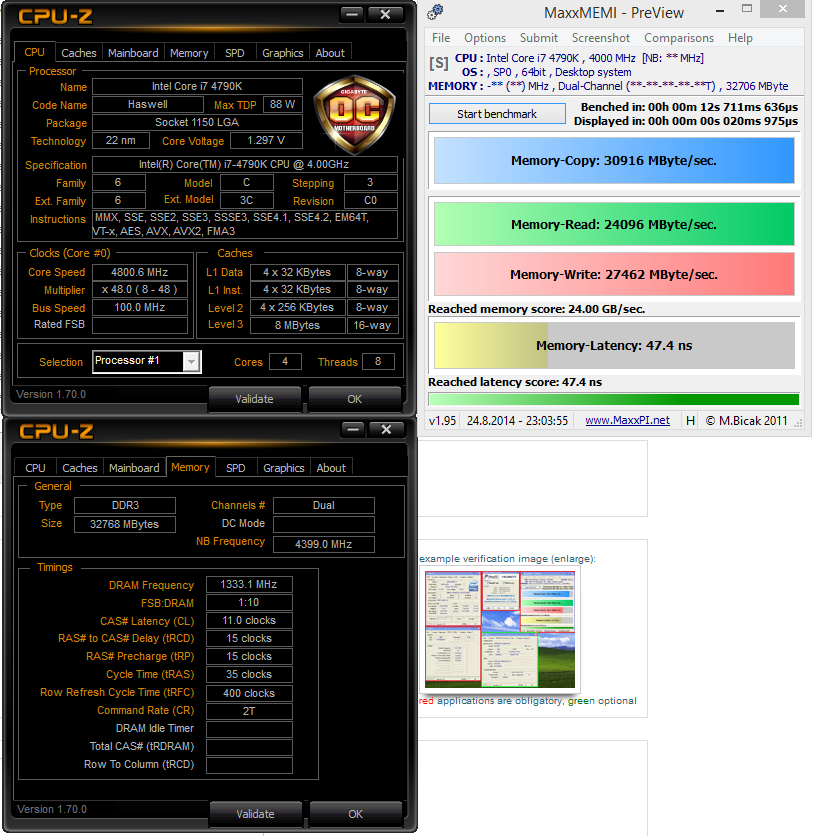Viewport: 813px width, 836px height.
Task: Click the [S] status icon in MaxxMEMI
Action: click(x=439, y=63)
